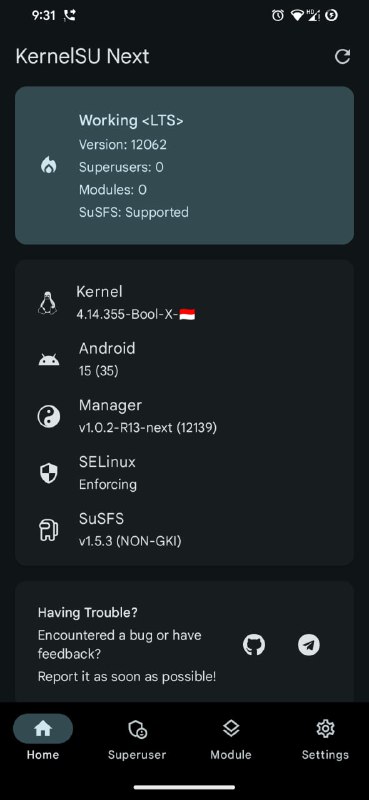Screen dimensions: 369x800
Task: Tap the Android robot icon
Action: 48,360
